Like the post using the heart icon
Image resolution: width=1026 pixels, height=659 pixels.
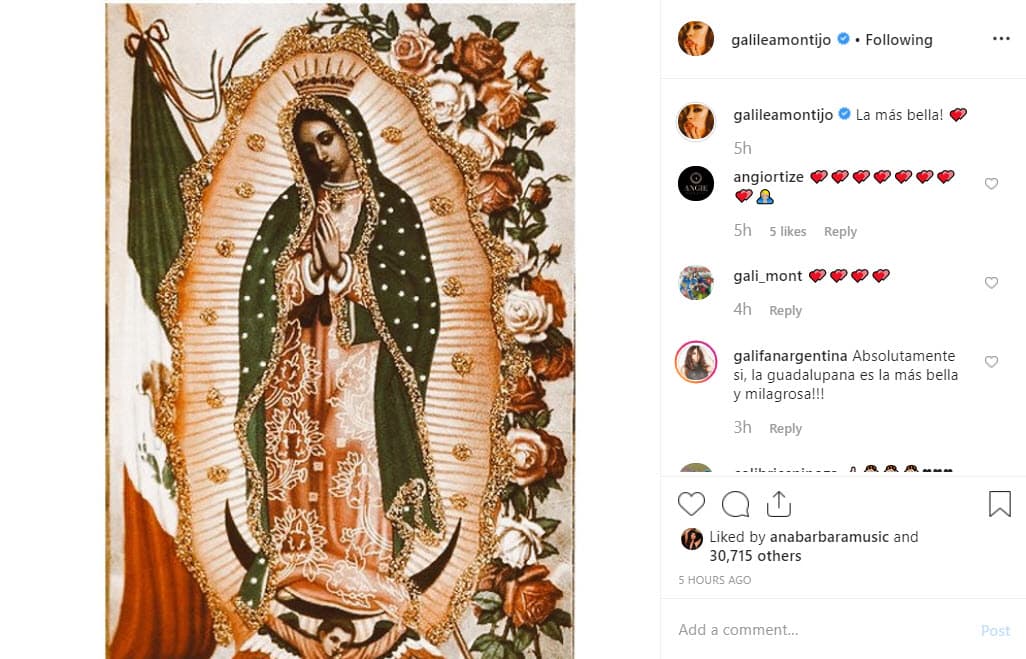pyautogui.click(x=691, y=504)
